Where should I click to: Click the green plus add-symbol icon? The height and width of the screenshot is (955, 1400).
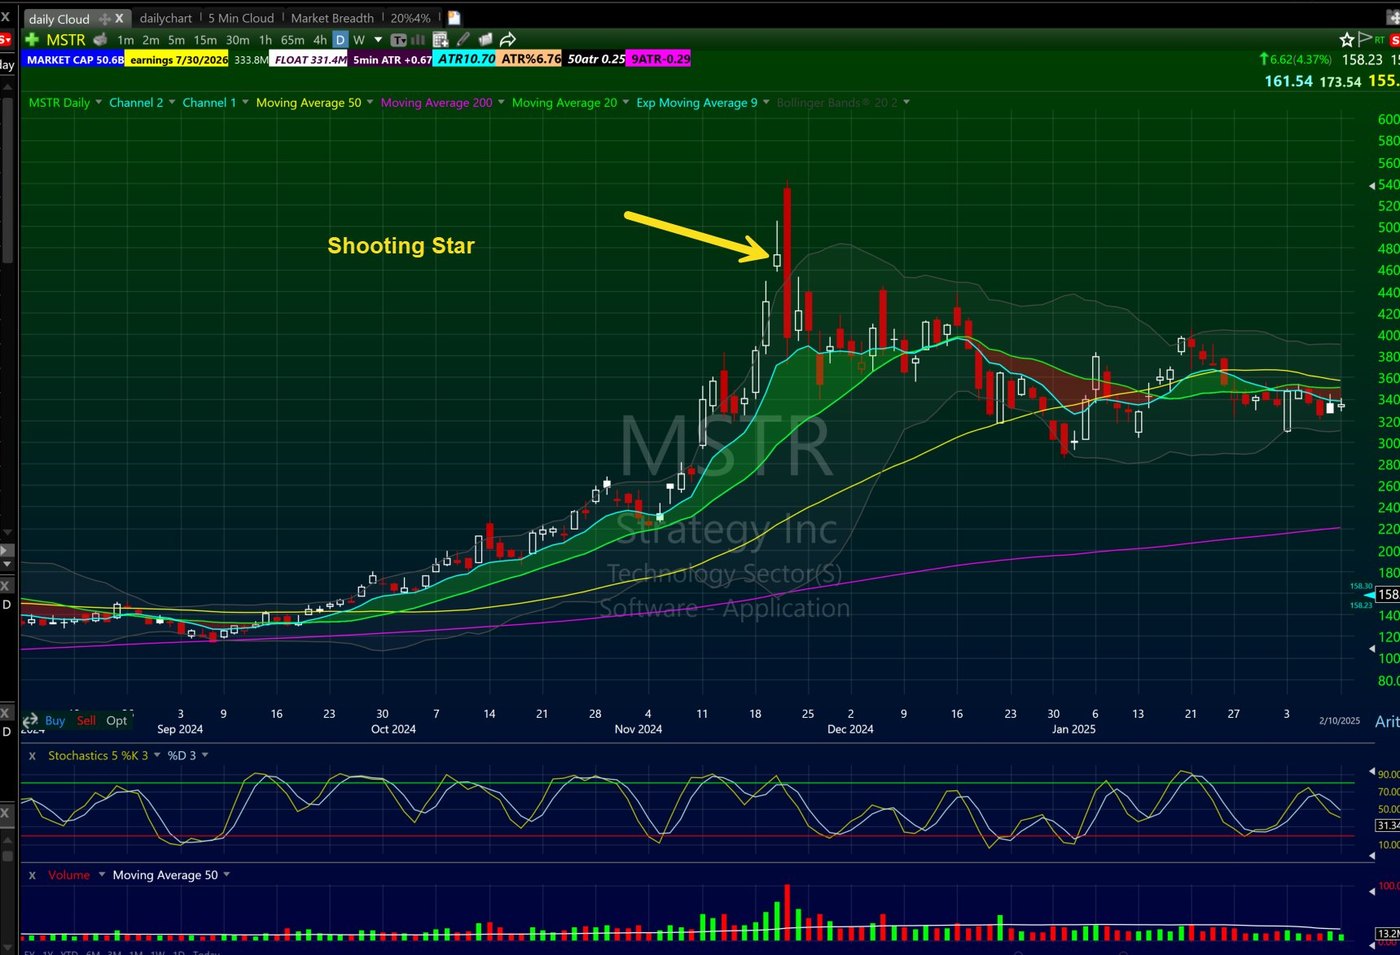[x=32, y=39]
